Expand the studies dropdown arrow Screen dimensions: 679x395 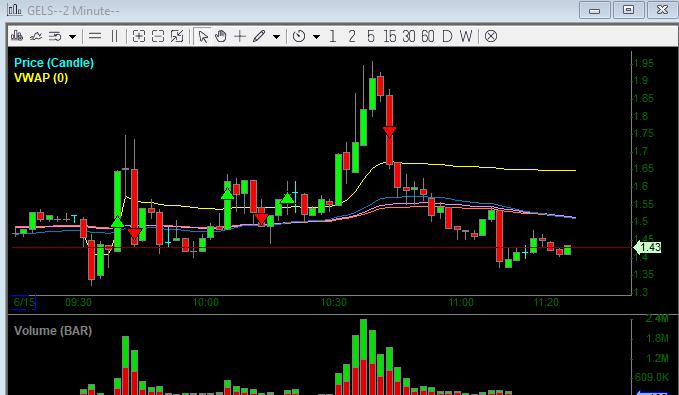[x=72, y=36]
